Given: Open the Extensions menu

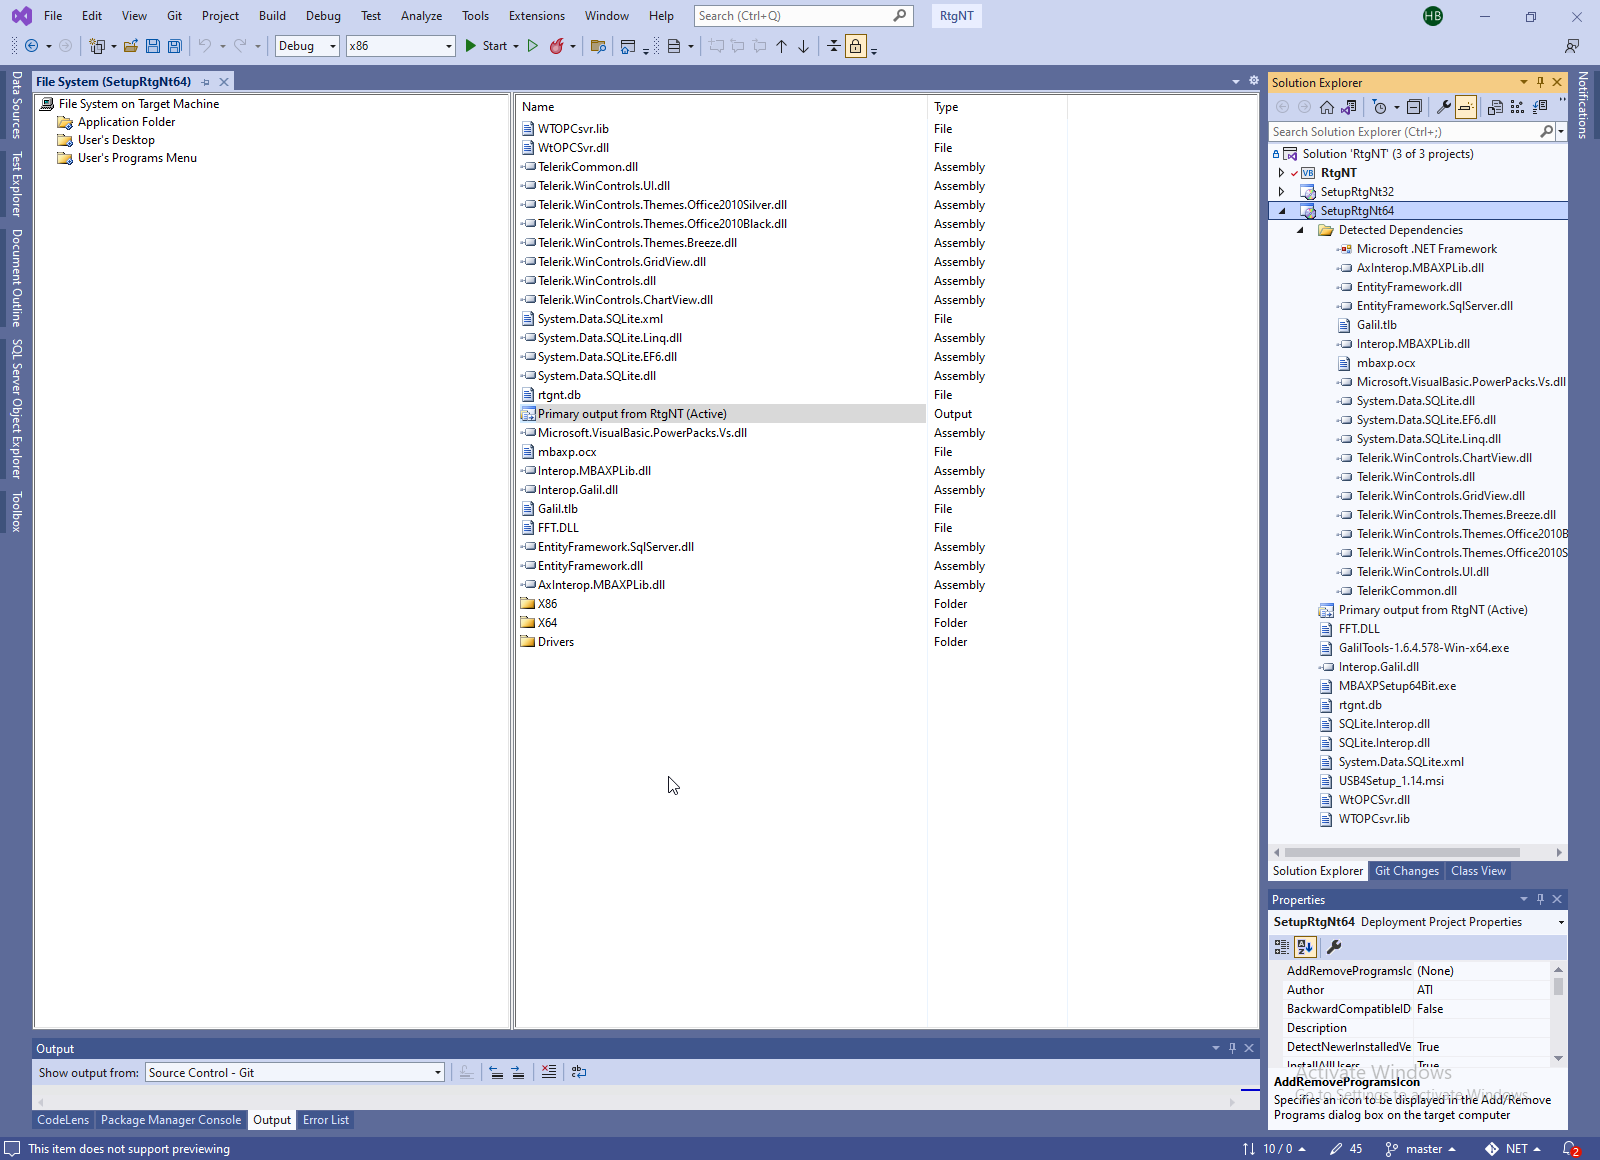Looking at the screenshot, I should (x=536, y=16).
